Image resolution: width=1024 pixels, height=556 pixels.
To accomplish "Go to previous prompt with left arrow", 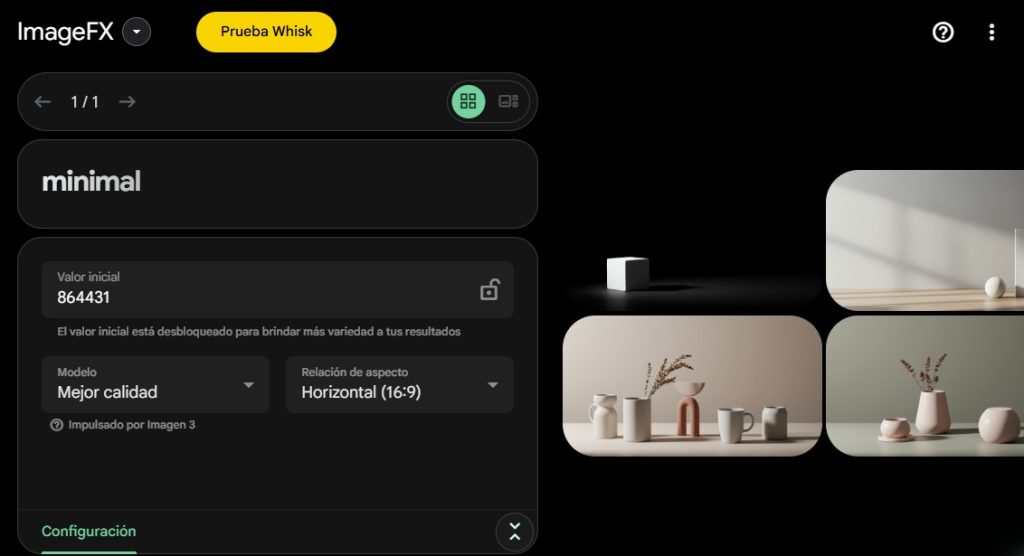I will coord(42,102).
